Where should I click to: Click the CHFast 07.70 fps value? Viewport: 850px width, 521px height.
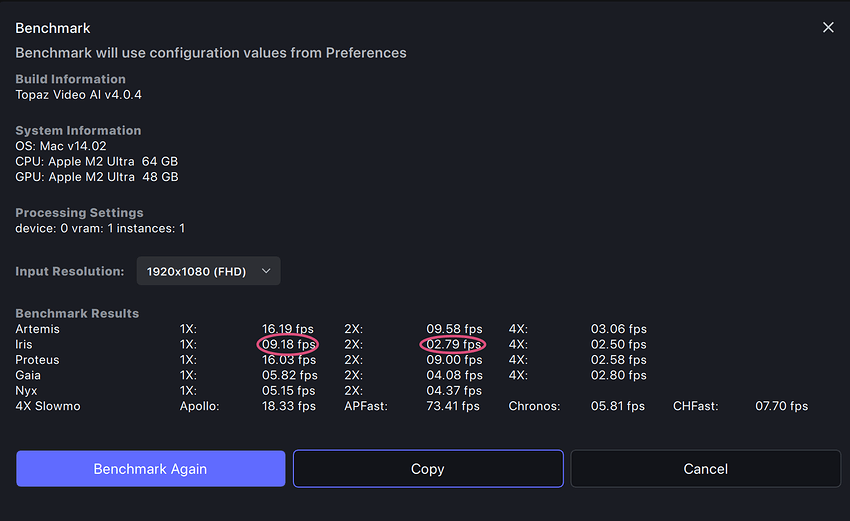click(781, 406)
